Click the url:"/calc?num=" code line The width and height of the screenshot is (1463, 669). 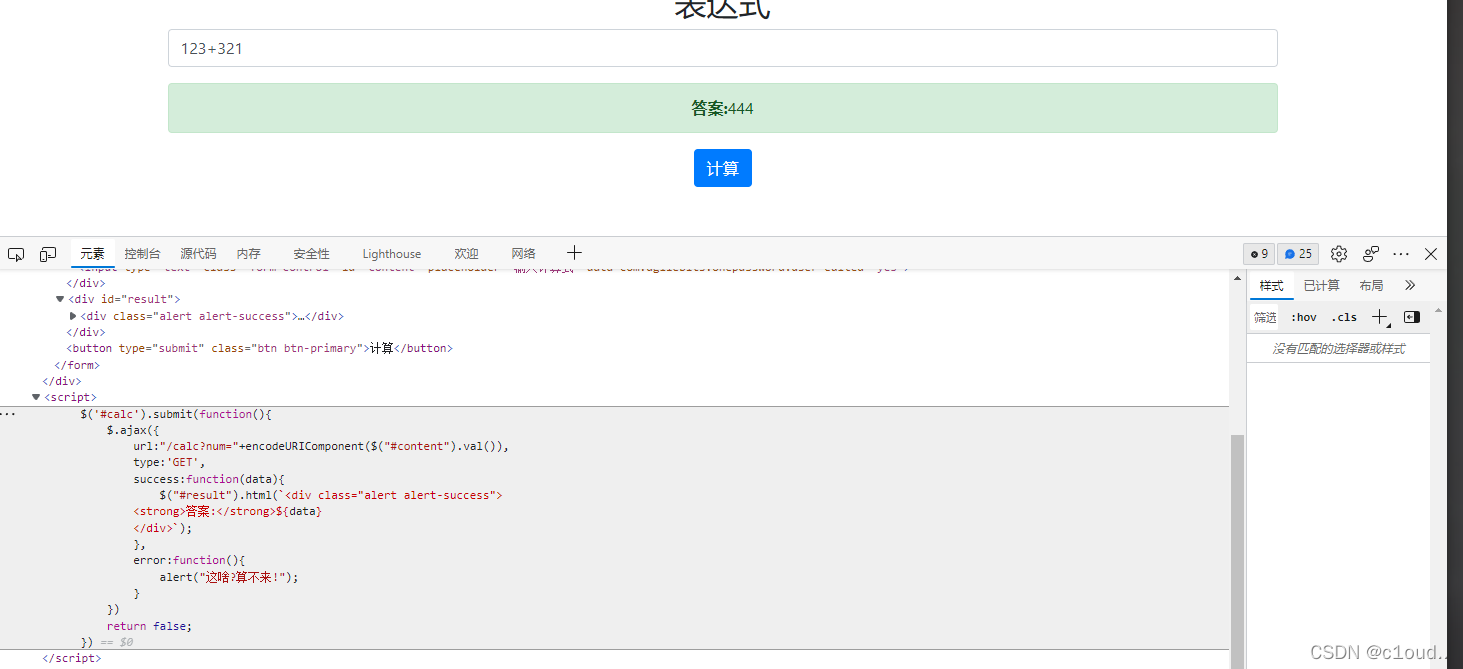321,446
